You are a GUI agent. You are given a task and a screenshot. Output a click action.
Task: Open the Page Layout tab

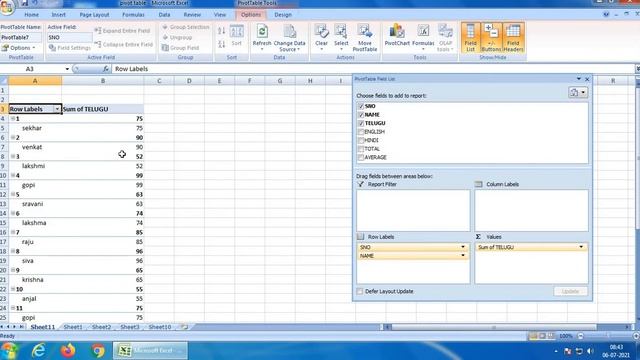[x=94, y=15]
